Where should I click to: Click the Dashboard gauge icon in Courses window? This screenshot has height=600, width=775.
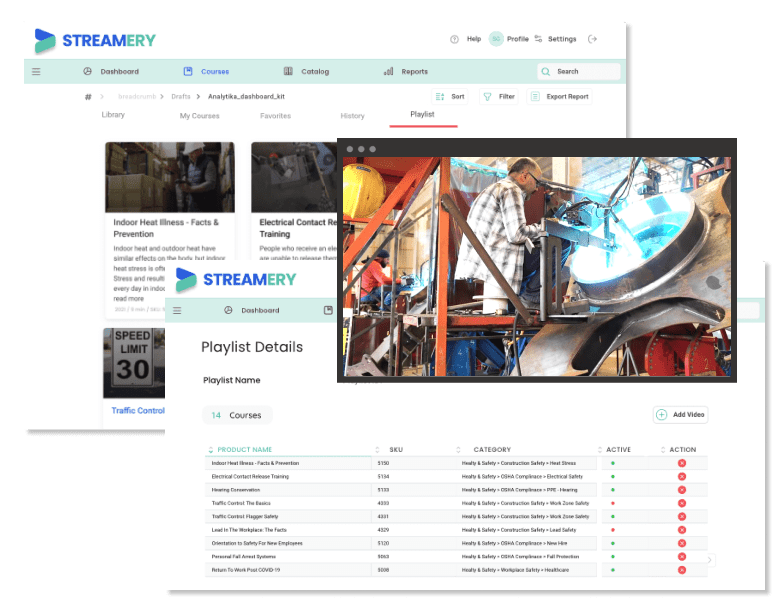point(87,71)
